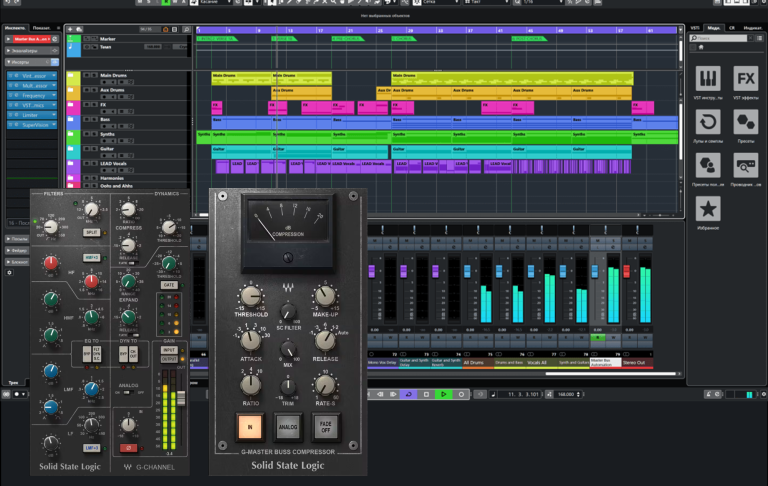Toggle the purple Cycle loop button

point(408,395)
